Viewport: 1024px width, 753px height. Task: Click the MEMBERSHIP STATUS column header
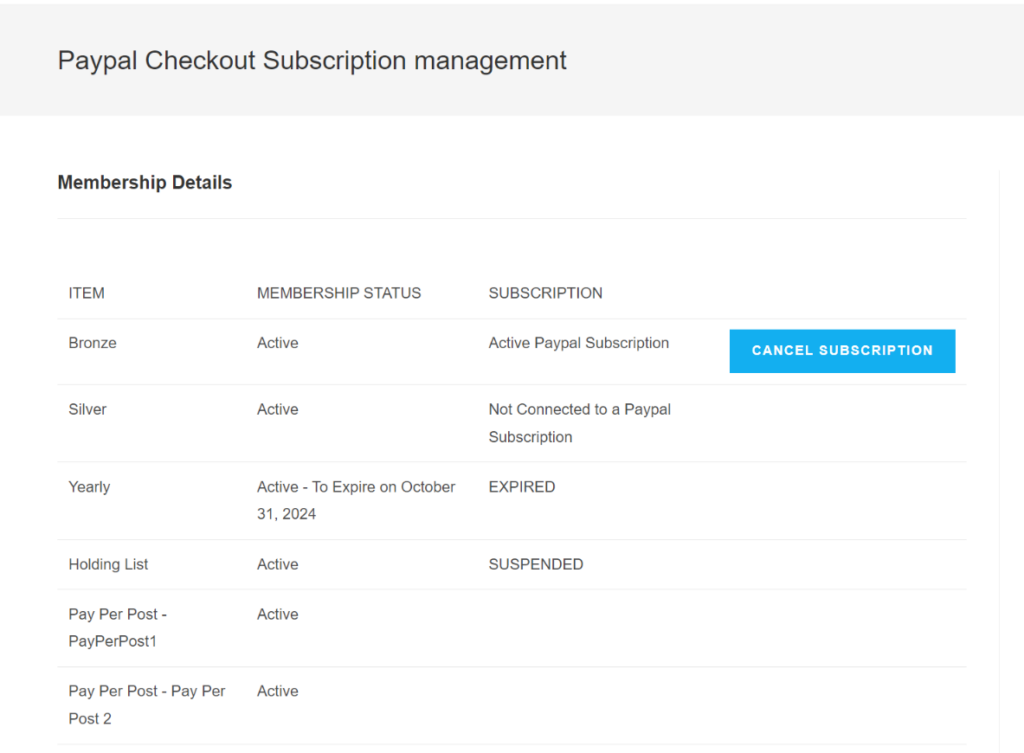(x=339, y=293)
